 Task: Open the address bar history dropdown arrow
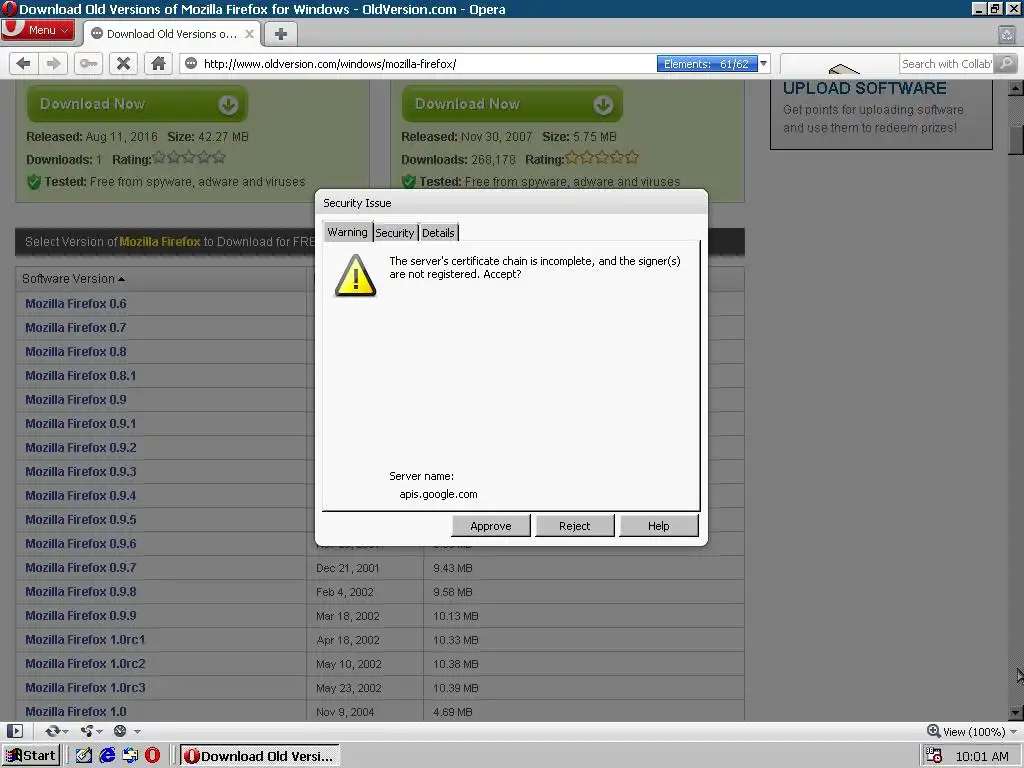(x=763, y=63)
